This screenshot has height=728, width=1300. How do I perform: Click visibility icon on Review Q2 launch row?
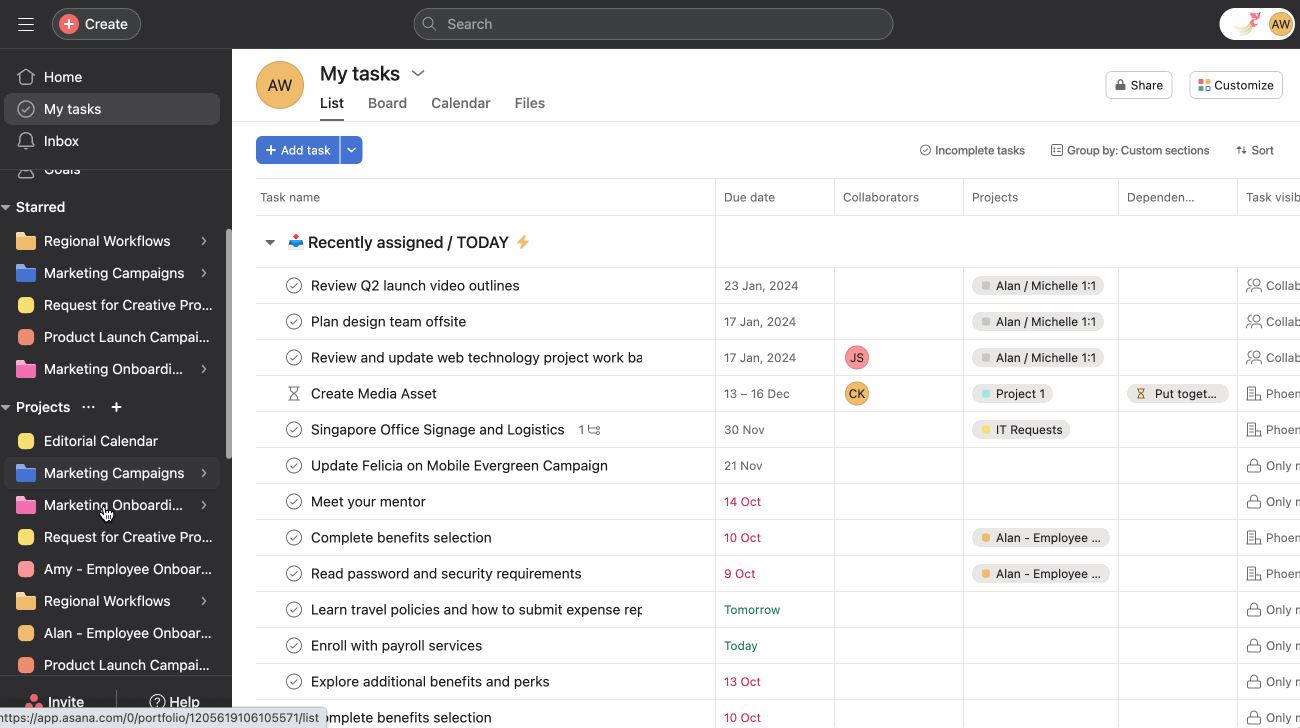click(x=1253, y=286)
